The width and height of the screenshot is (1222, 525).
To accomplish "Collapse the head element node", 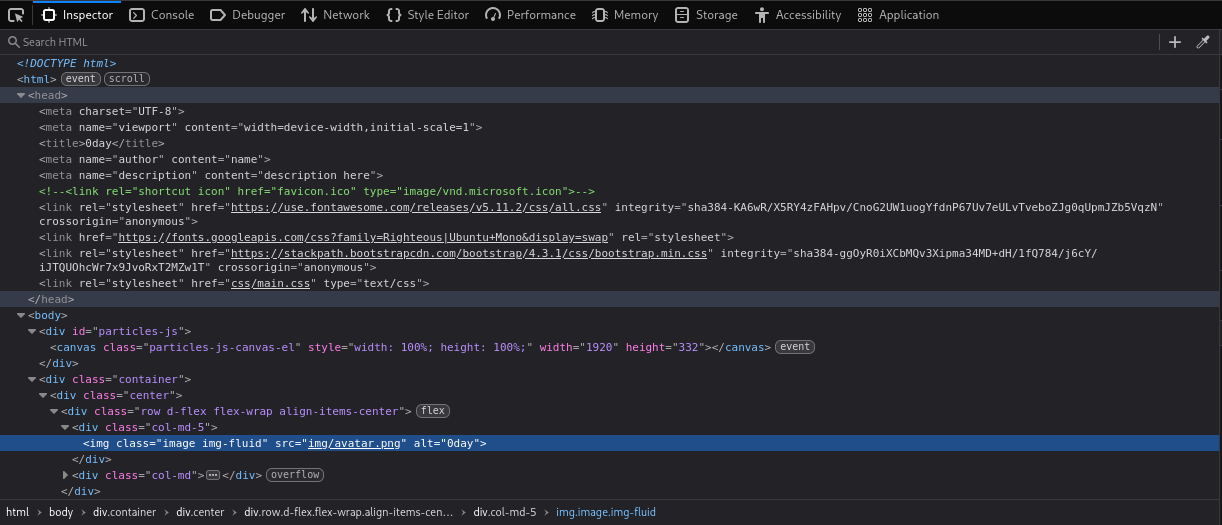I will [21, 95].
